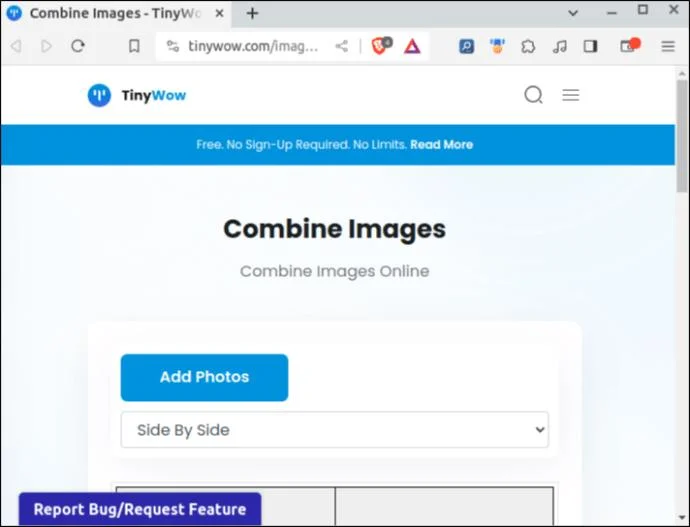Click Report Bug/Request Feature button

point(140,509)
